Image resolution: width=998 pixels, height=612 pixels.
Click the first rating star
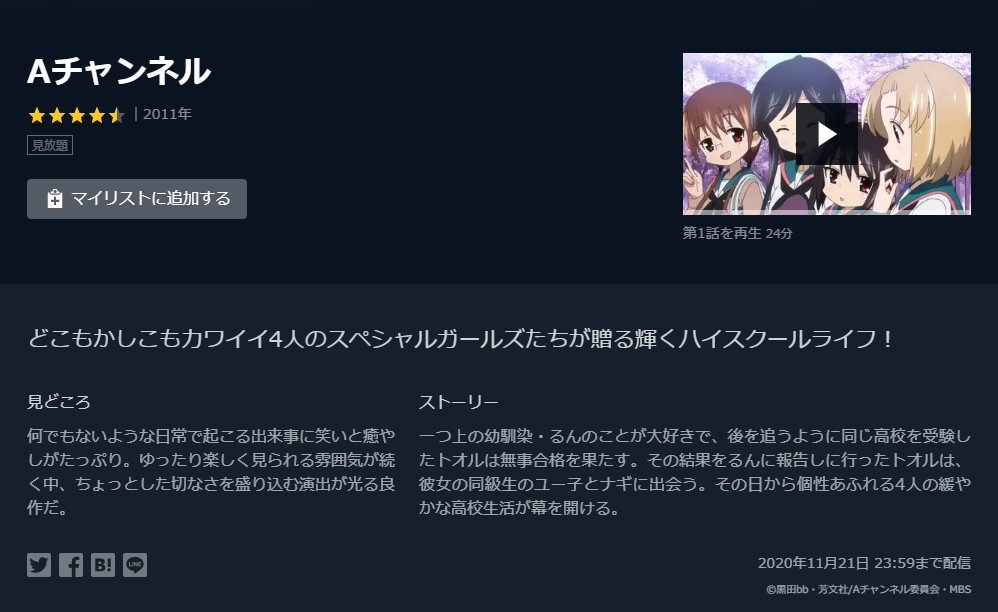(x=37, y=115)
